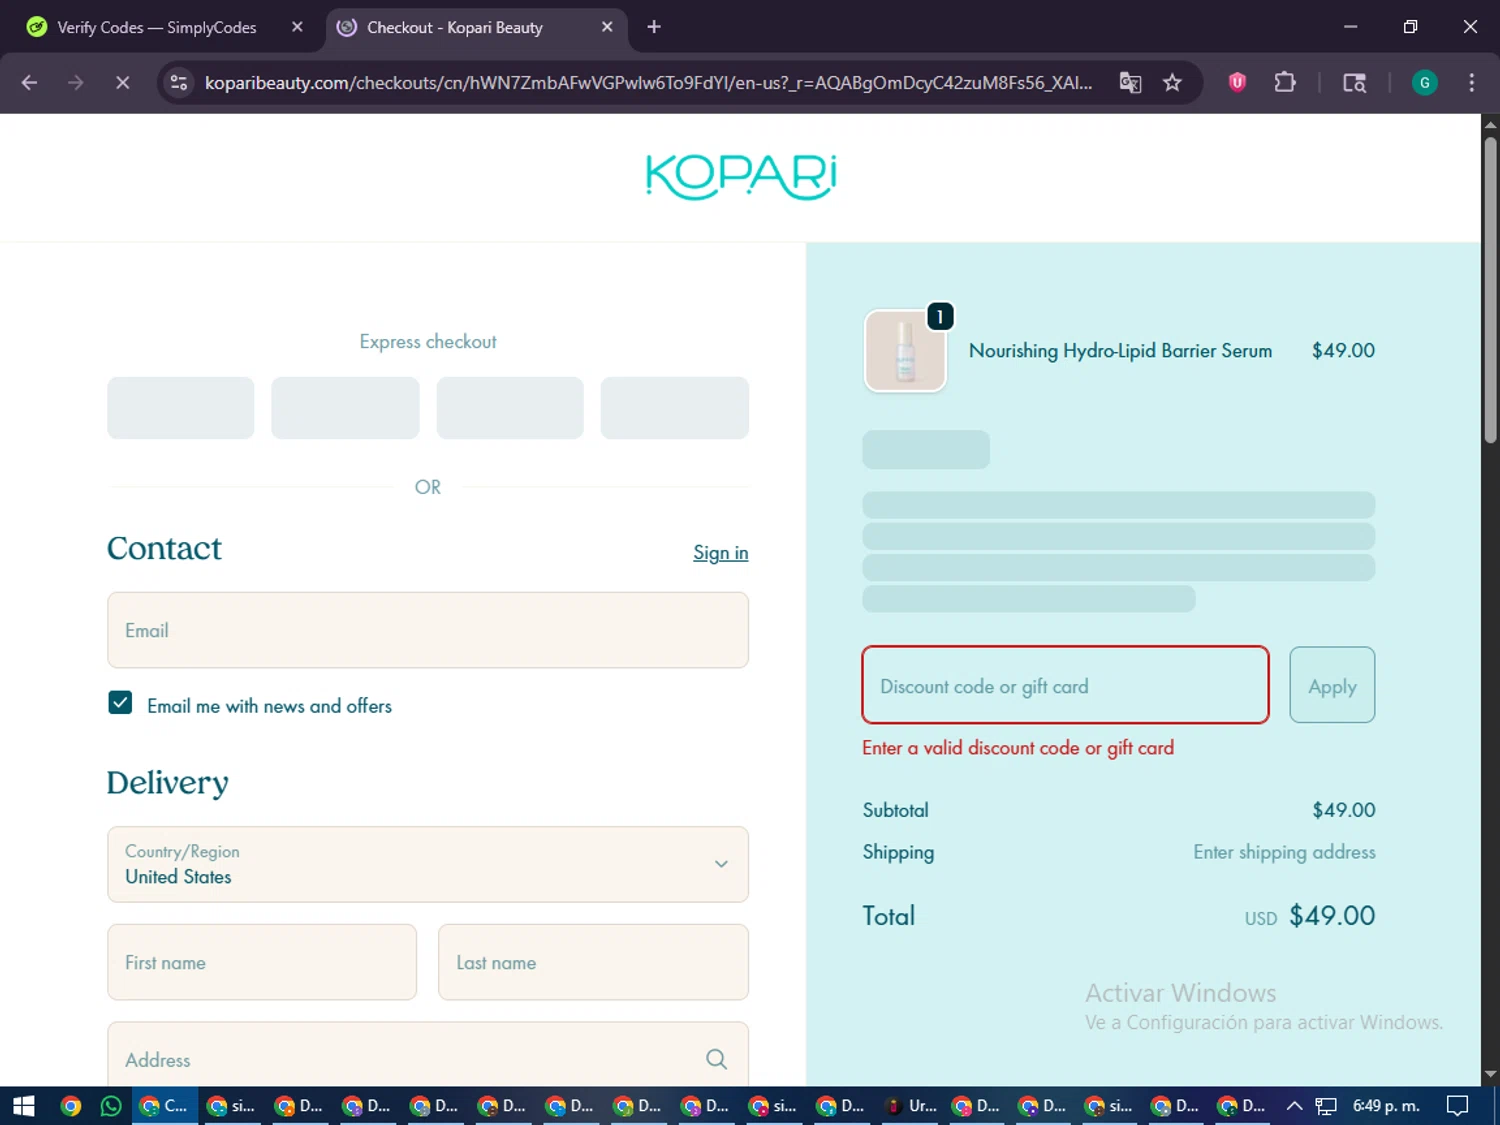Bookmark this page with the star icon

(1172, 83)
